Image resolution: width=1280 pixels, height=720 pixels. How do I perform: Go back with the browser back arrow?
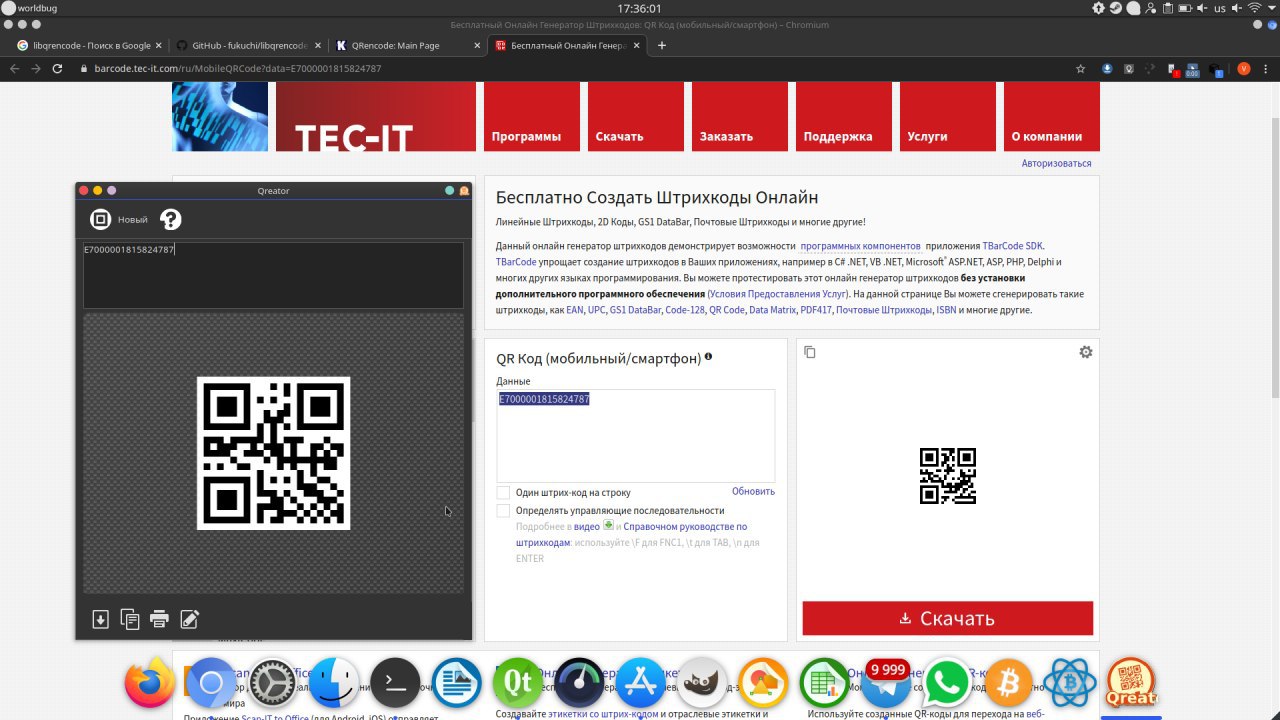(14, 69)
